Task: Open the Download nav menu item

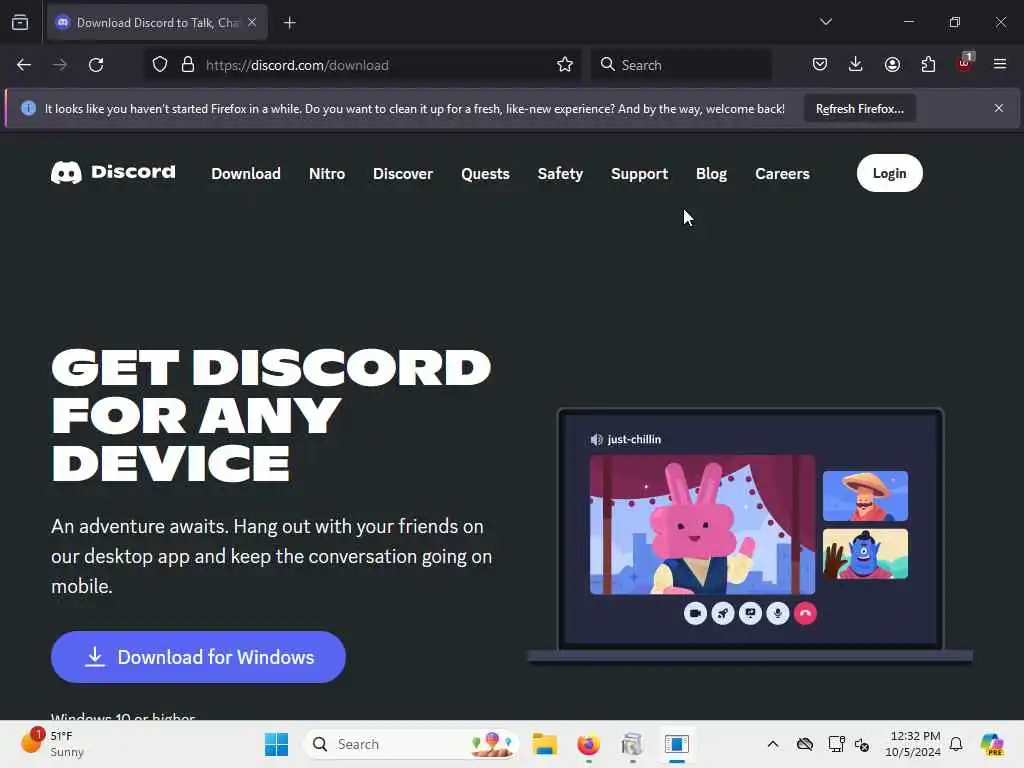Action: point(246,174)
